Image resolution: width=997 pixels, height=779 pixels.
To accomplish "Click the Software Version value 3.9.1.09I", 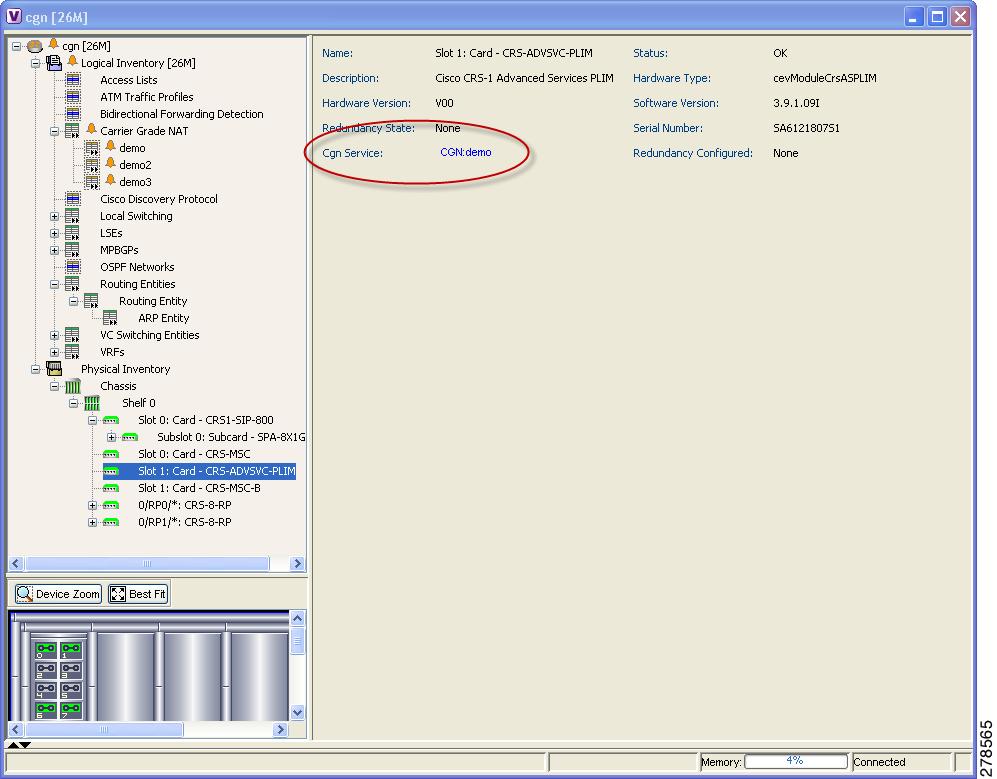I will pos(796,103).
